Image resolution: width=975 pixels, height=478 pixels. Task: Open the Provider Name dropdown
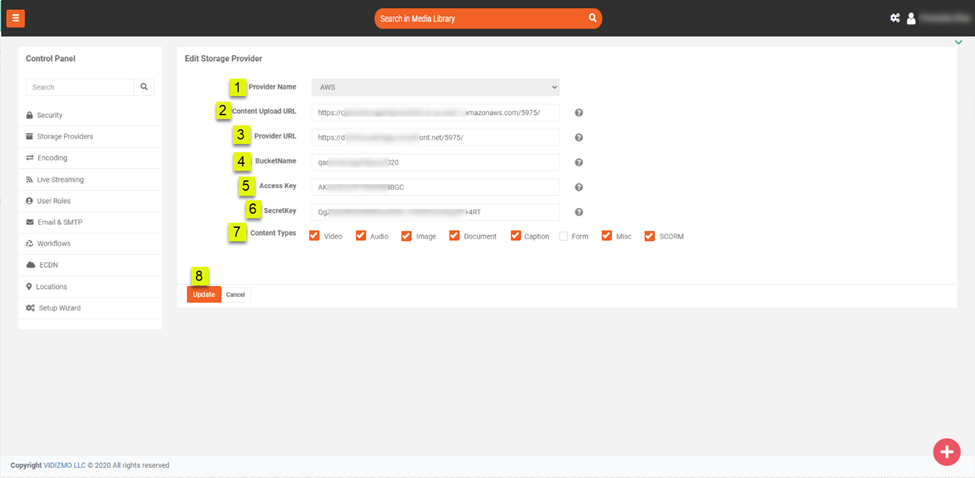(435, 87)
